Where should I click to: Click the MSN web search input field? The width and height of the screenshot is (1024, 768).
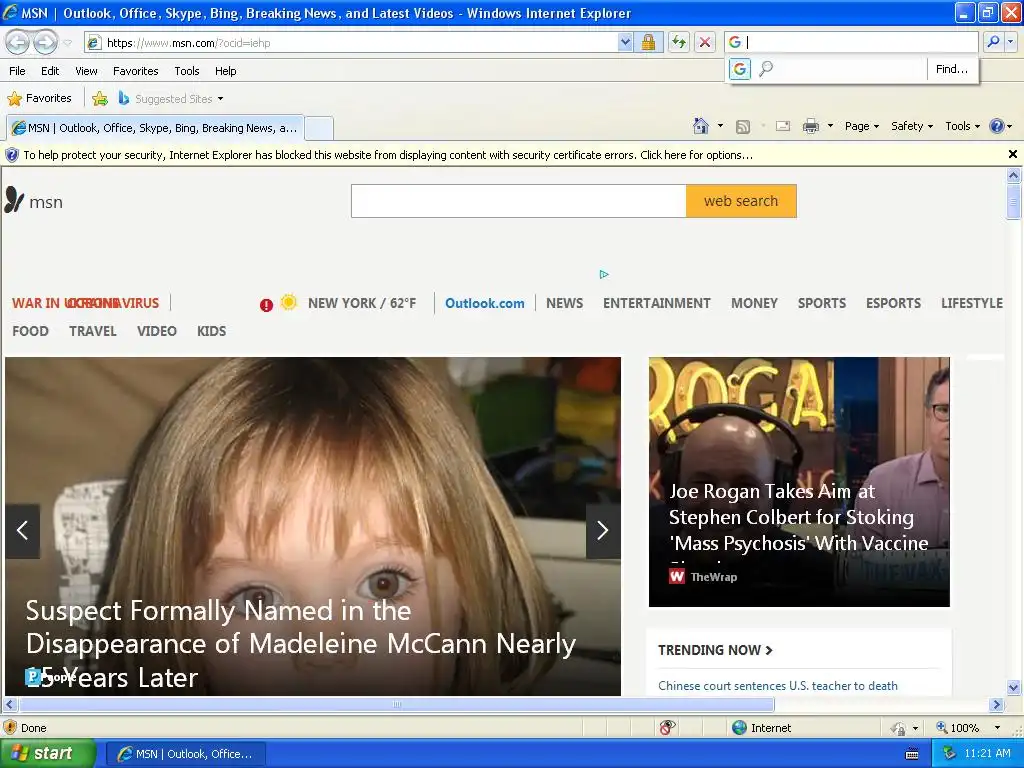pyautogui.click(x=519, y=201)
